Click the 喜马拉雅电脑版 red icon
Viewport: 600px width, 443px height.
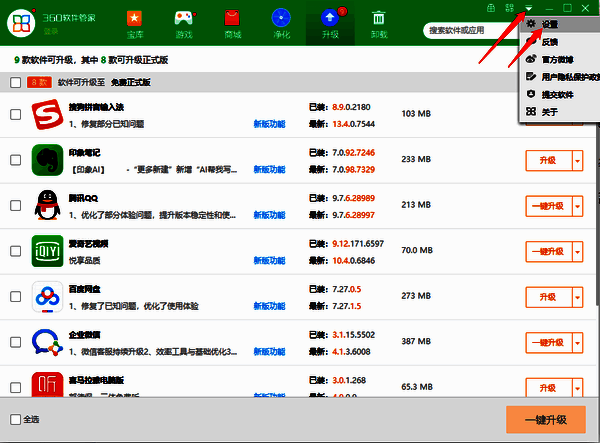(47, 384)
